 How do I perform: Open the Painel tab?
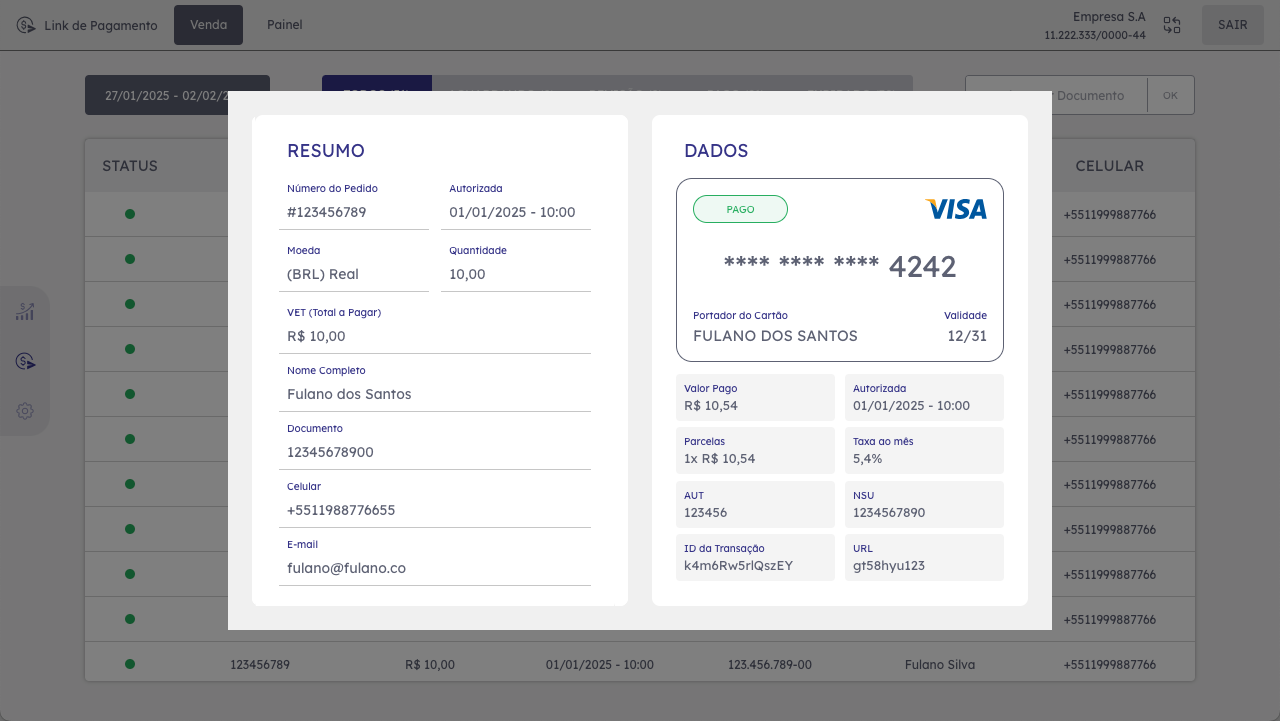coord(284,25)
